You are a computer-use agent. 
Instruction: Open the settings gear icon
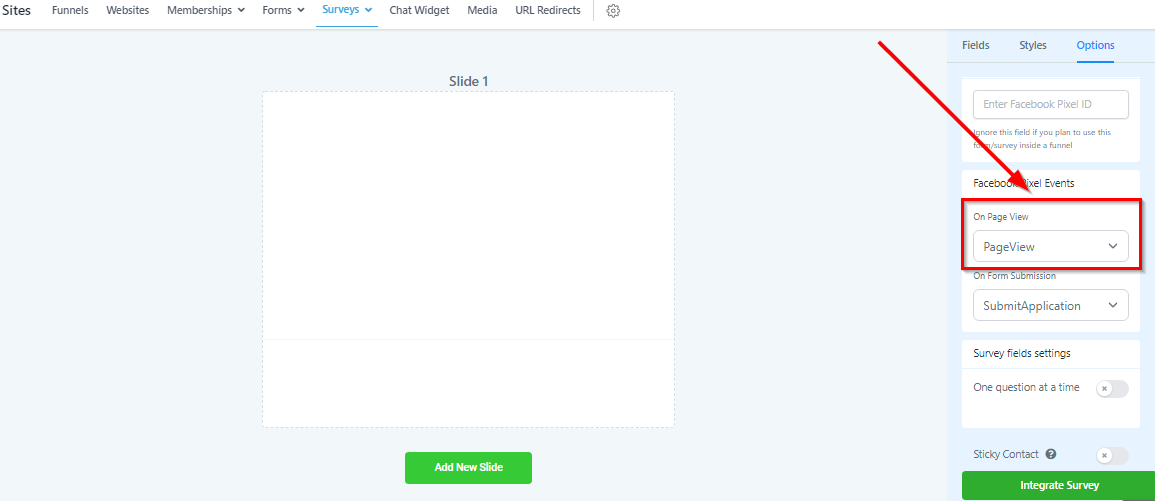613,11
